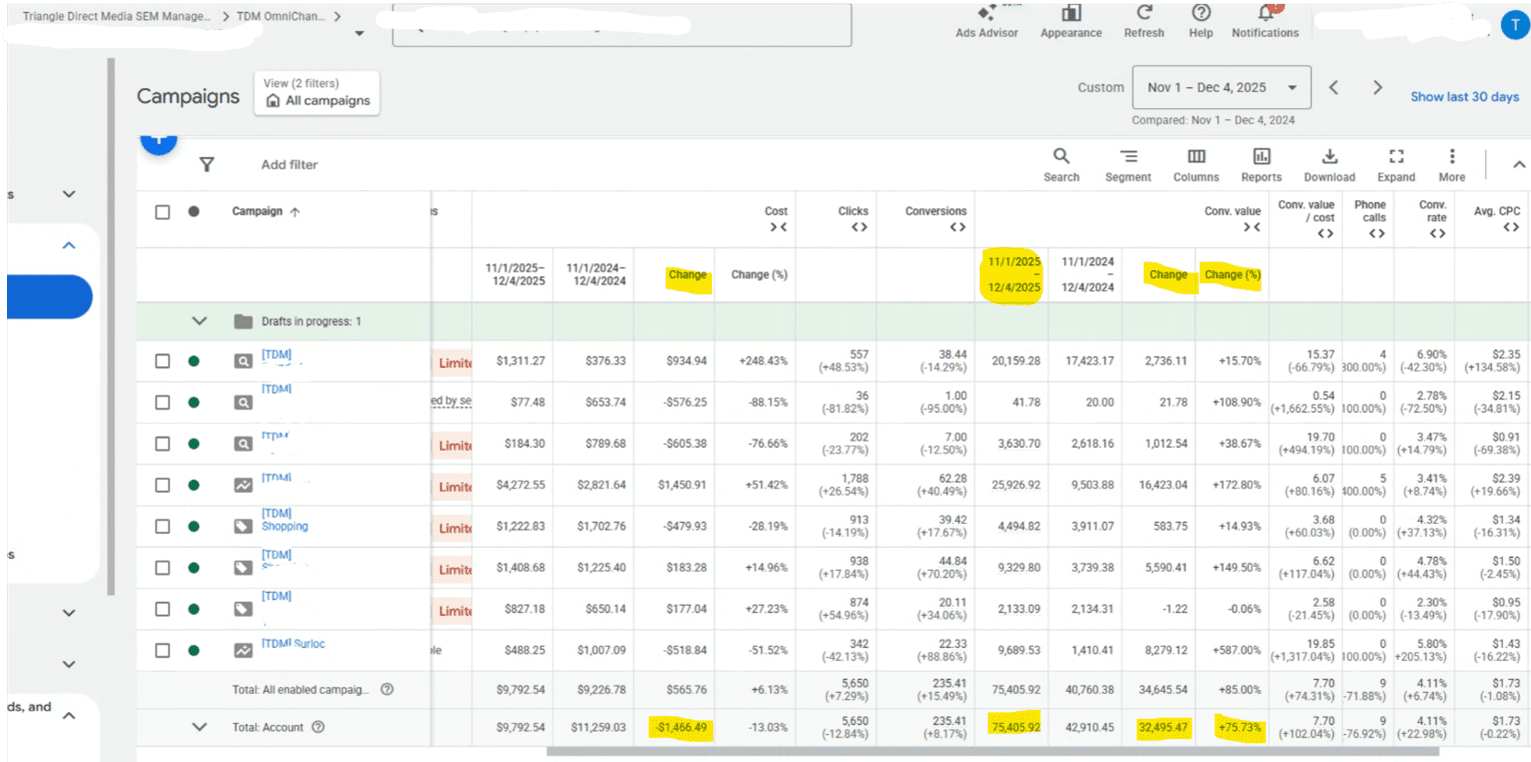Expand the table to full screen
The height and width of the screenshot is (762, 1531).
point(1396,164)
